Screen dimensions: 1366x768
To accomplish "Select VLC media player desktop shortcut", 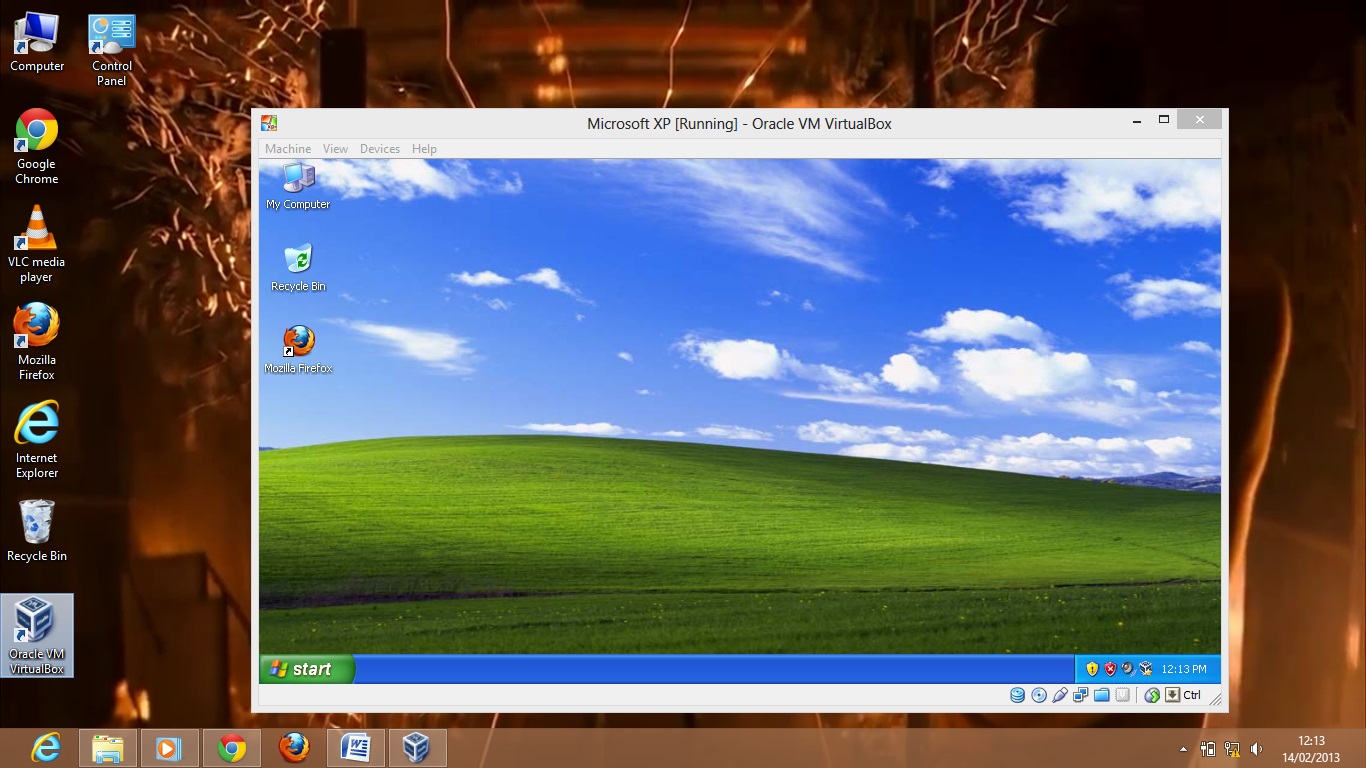I will pyautogui.click(x=37, y=245).
